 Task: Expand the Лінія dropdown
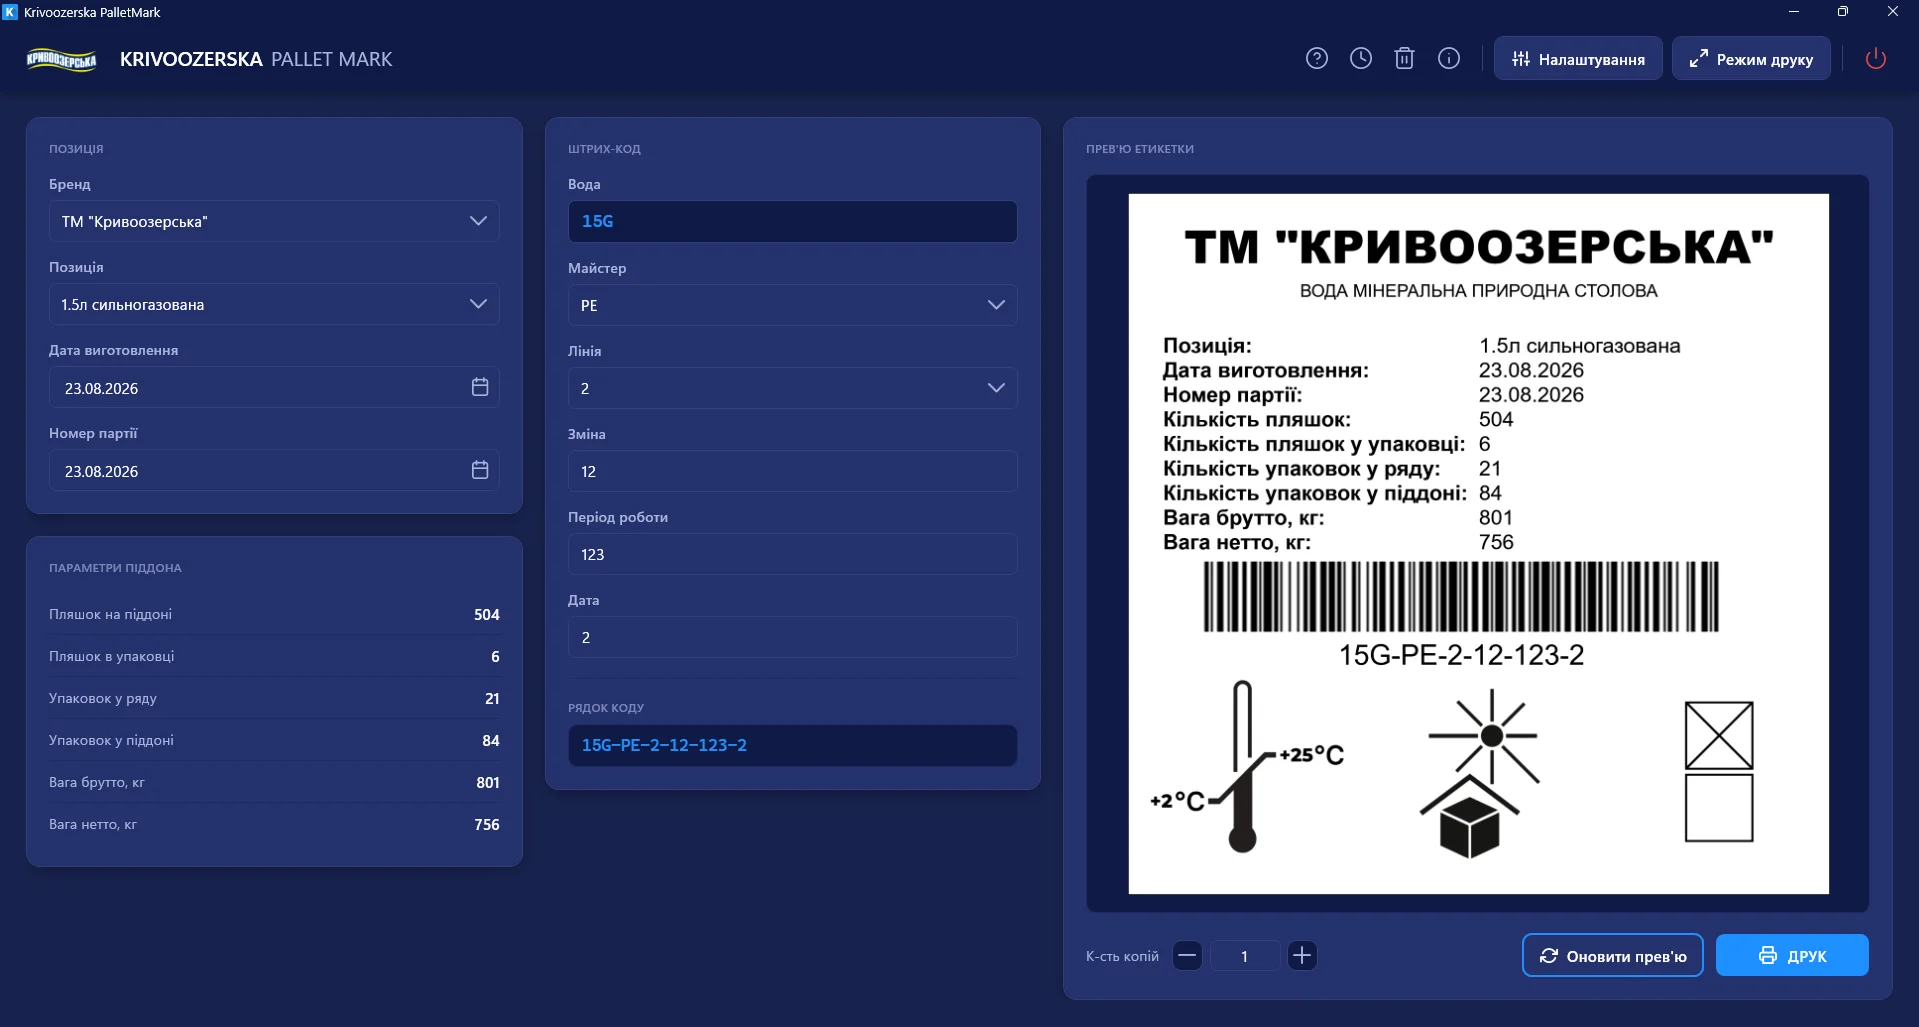click(x=793, y=388)
